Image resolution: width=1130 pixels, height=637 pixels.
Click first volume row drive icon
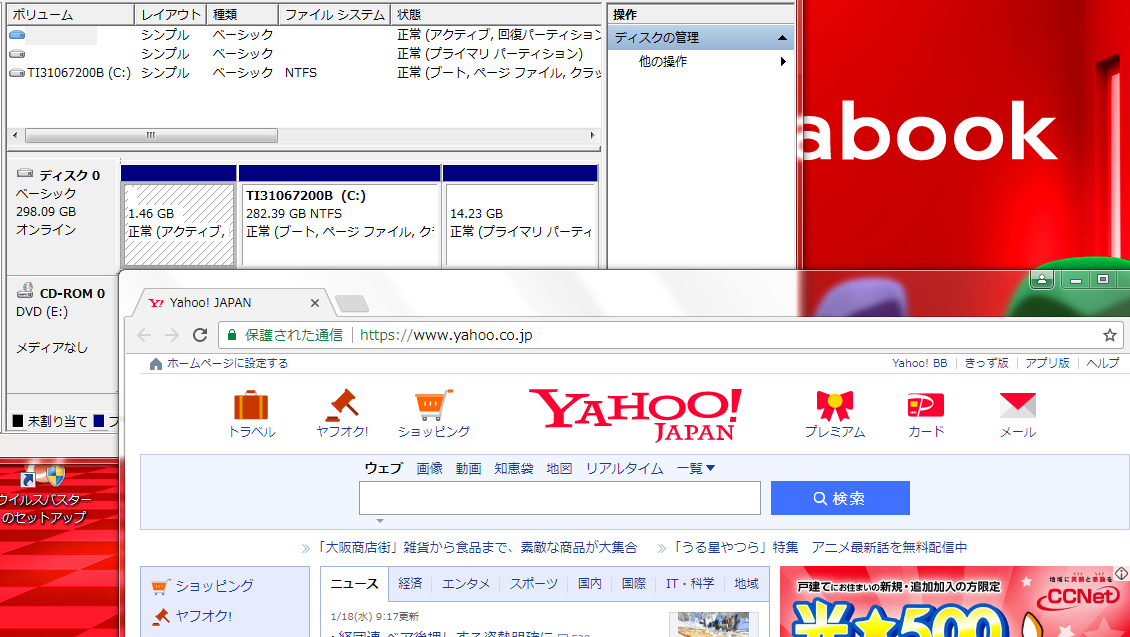(17, 35)
